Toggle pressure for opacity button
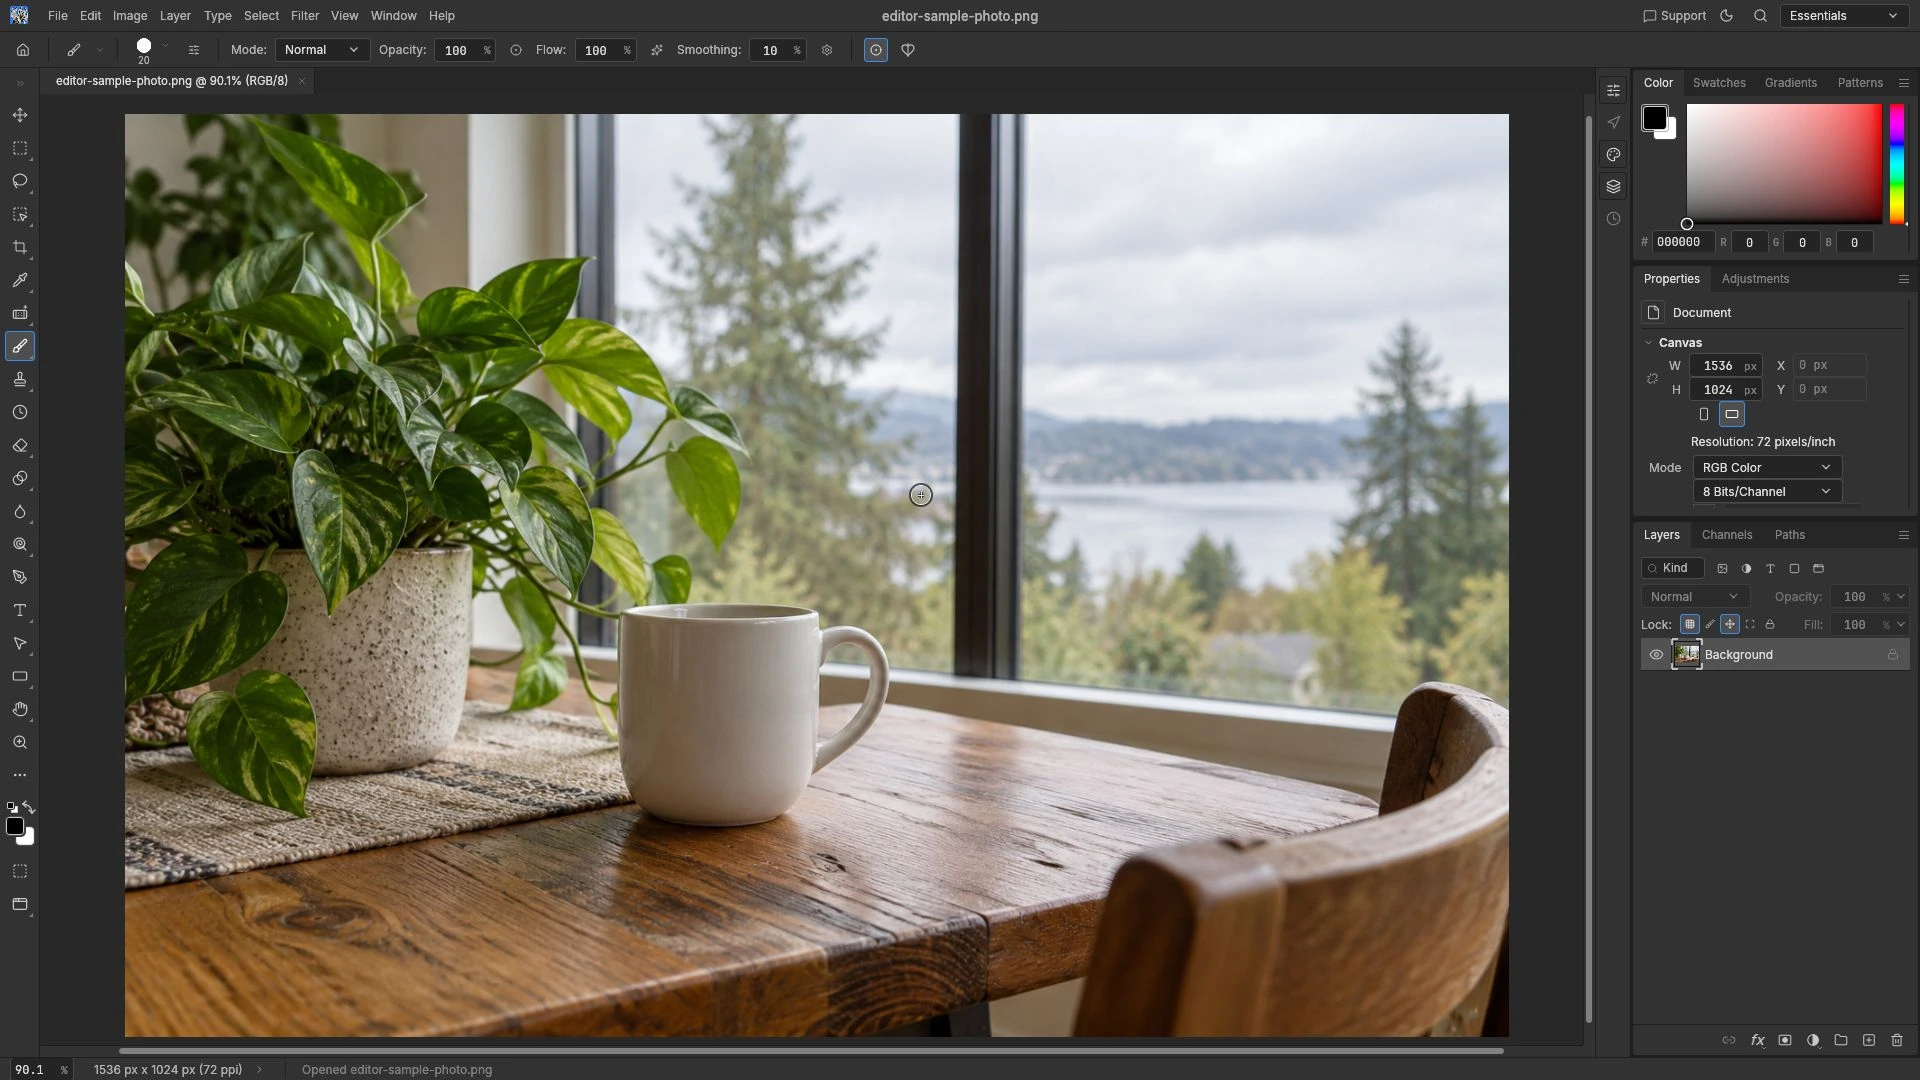The height and width of the screenshot is (1080, 1920). click(516, 50)
